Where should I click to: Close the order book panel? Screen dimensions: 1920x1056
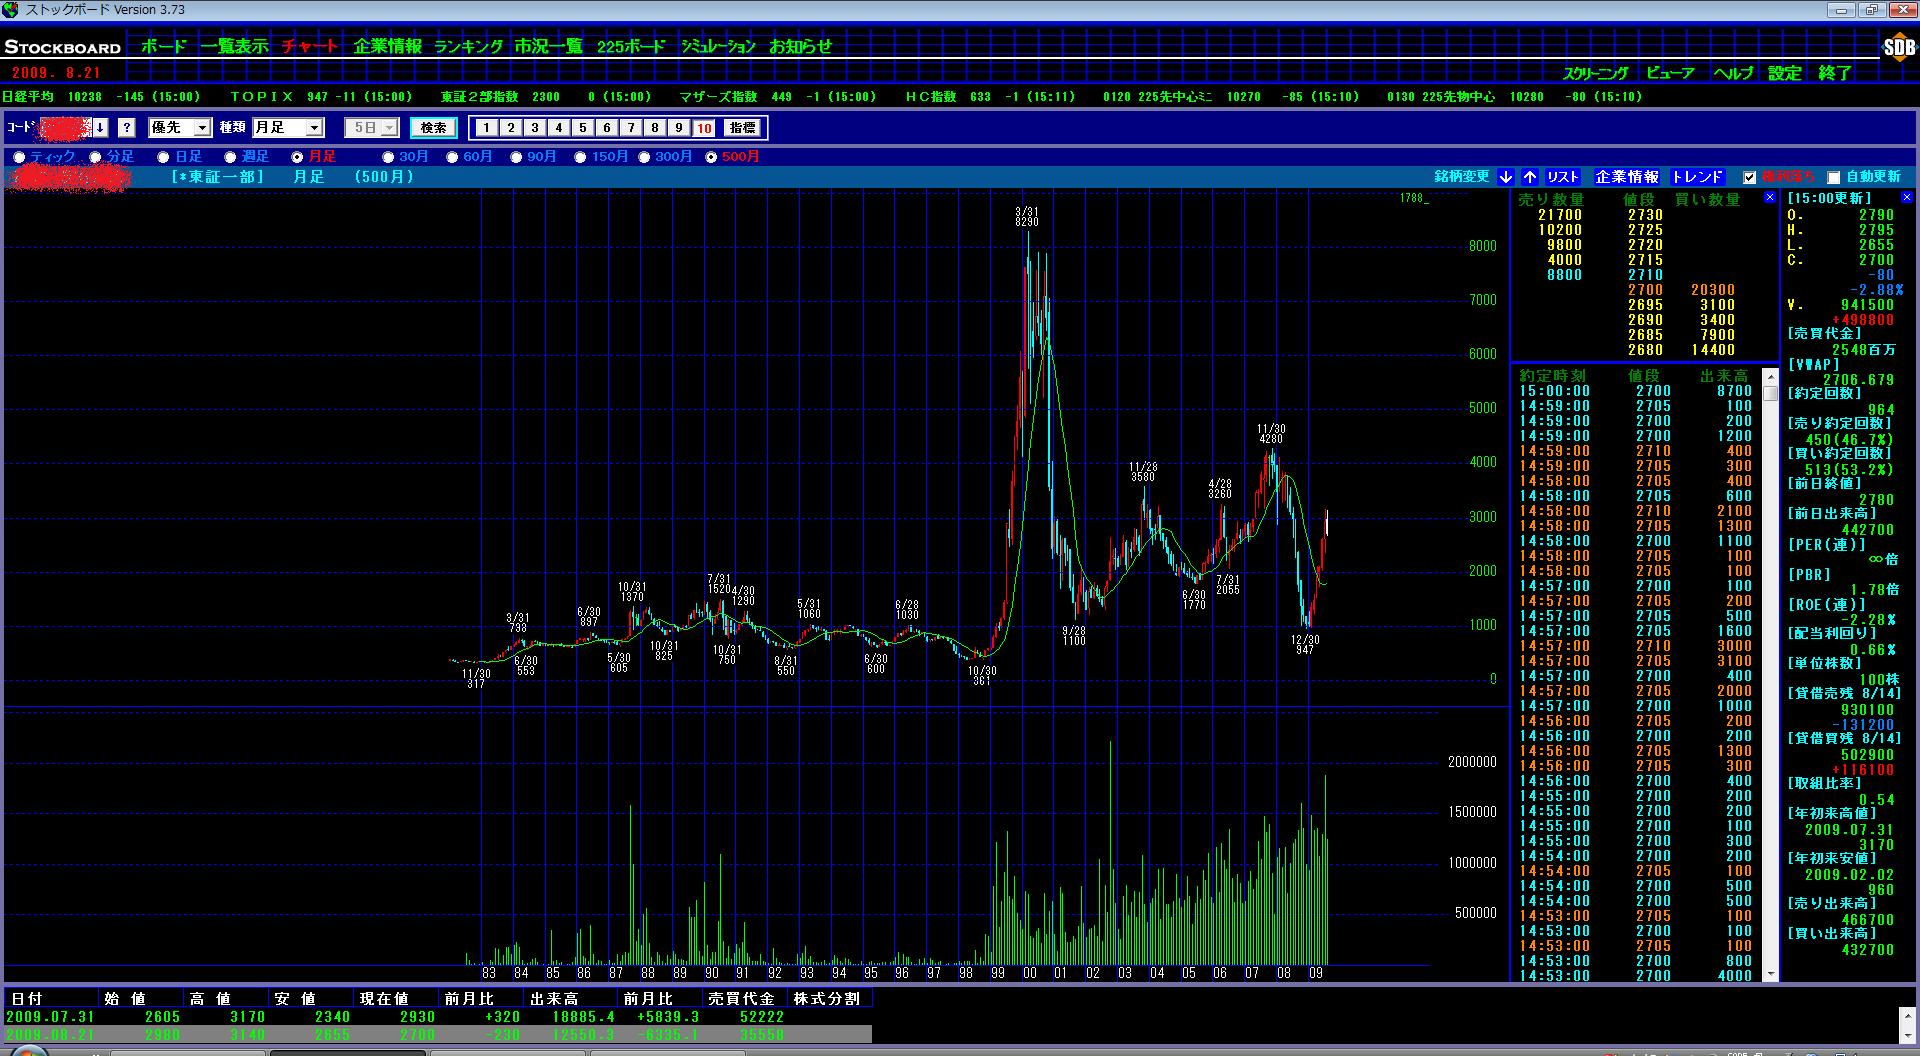[1769, 198]
